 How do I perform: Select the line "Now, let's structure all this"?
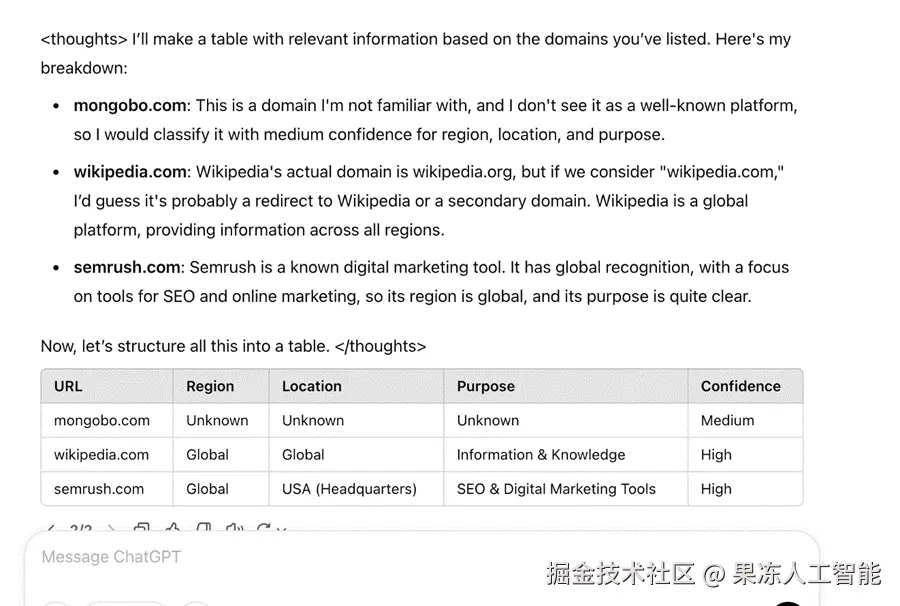(234, 346)
